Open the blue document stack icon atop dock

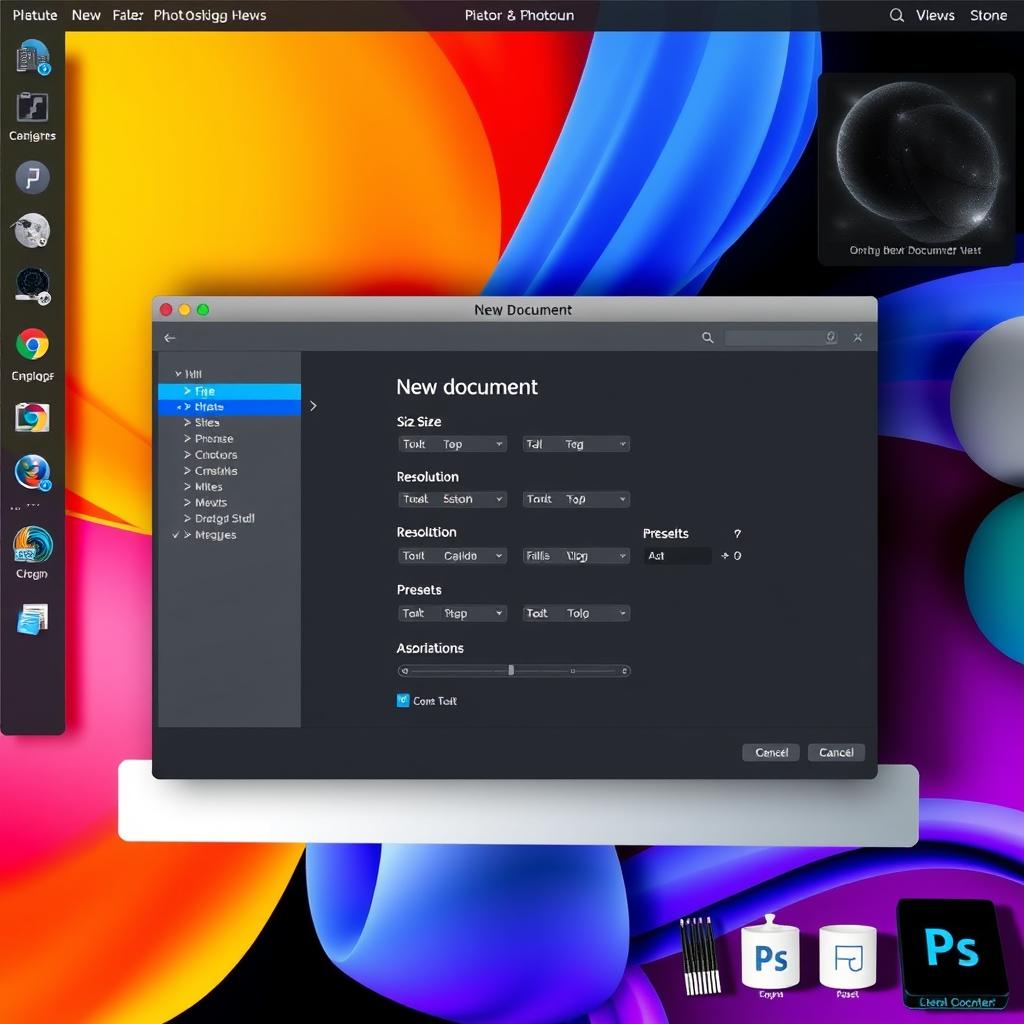[33, 56]
